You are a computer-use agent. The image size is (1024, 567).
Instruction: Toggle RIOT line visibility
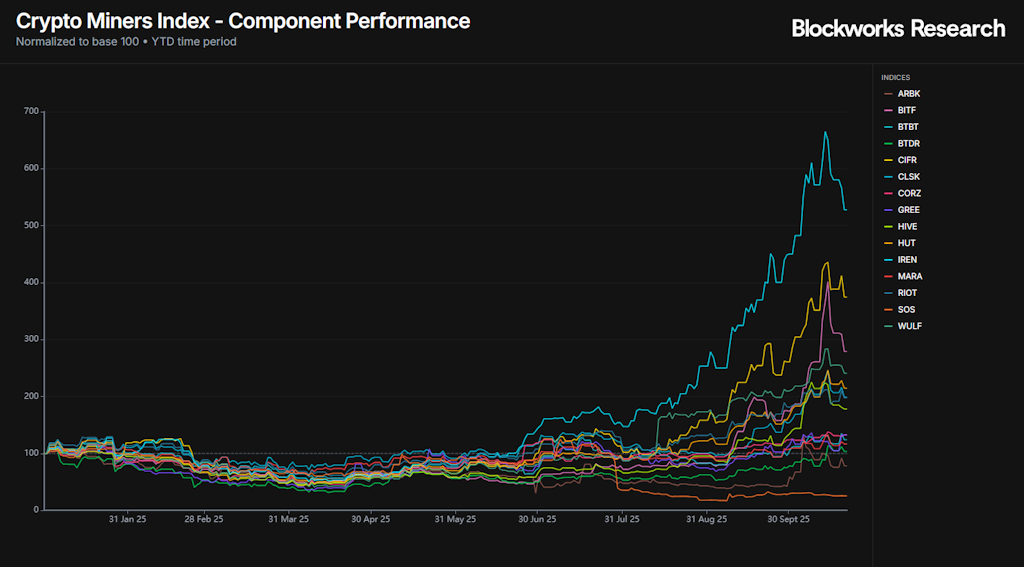tap(907, 293)
